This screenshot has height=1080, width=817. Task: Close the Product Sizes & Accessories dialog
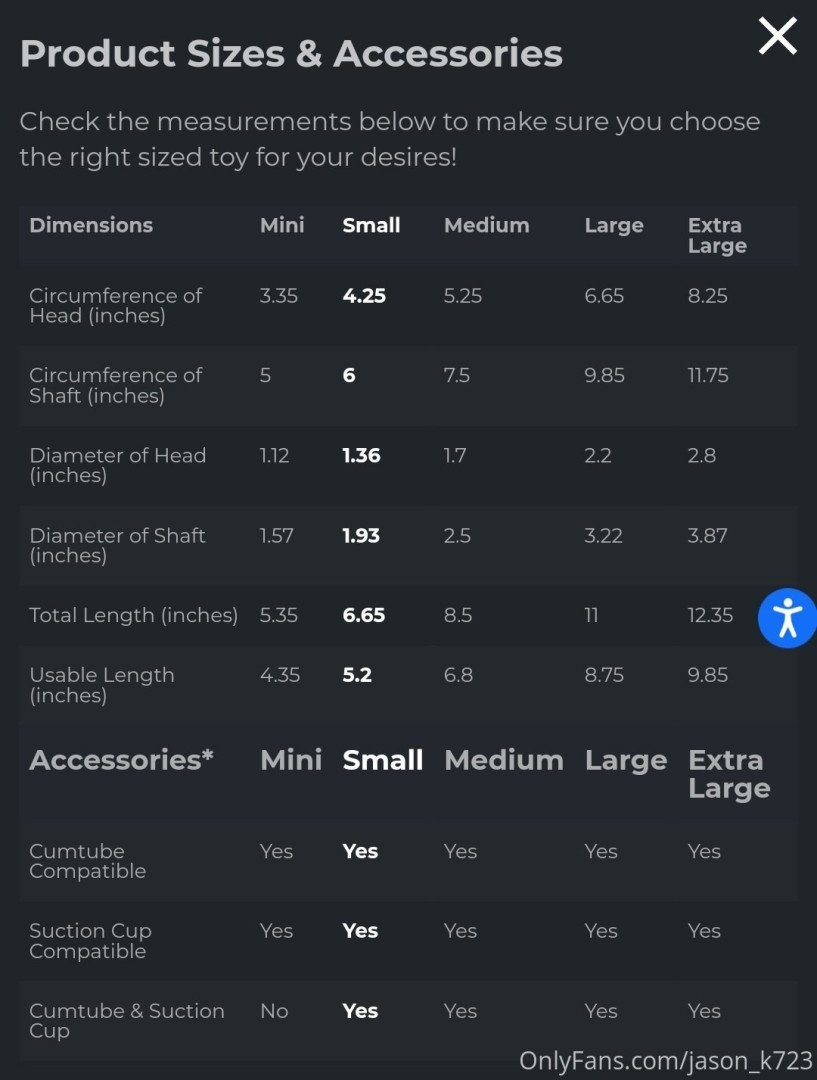tap(777, 37)
